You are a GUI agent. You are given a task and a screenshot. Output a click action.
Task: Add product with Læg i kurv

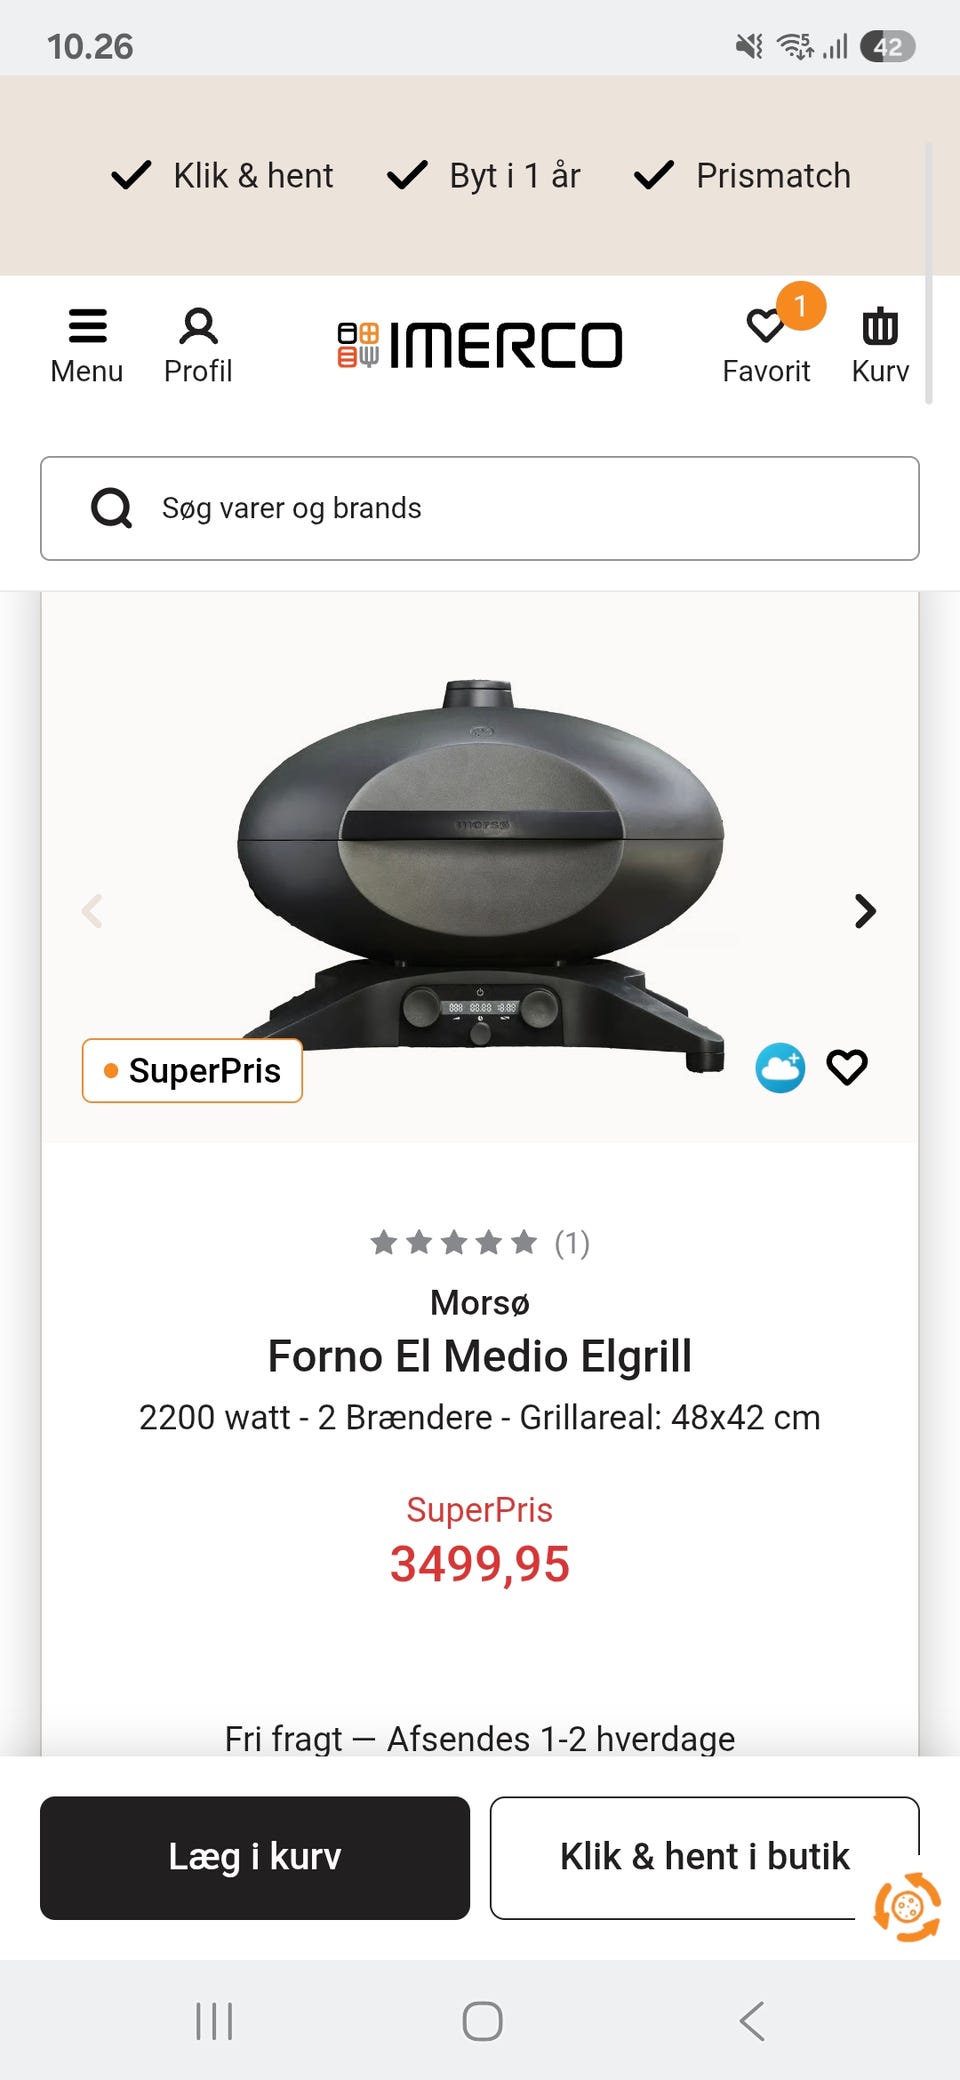tap(255, 1857)
